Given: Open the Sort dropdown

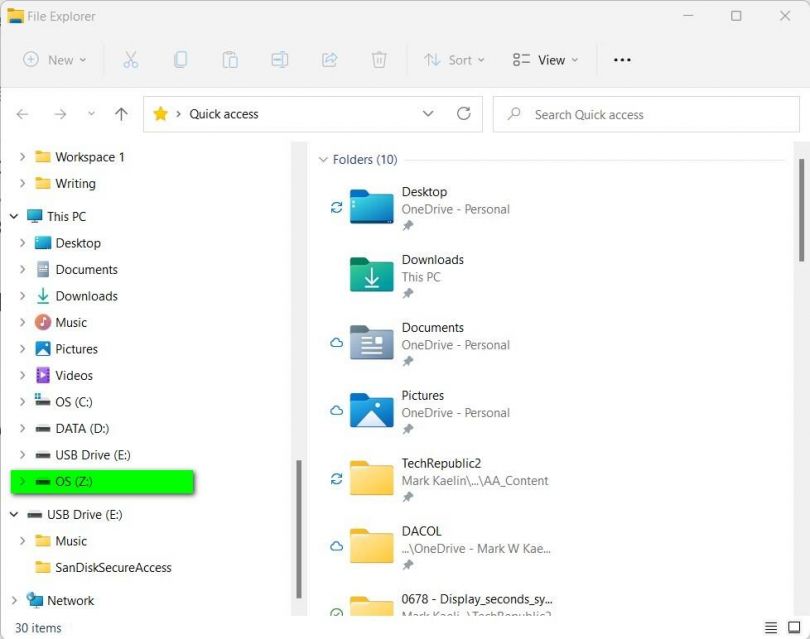Looking at the screenshot, I should pos(454,59).
